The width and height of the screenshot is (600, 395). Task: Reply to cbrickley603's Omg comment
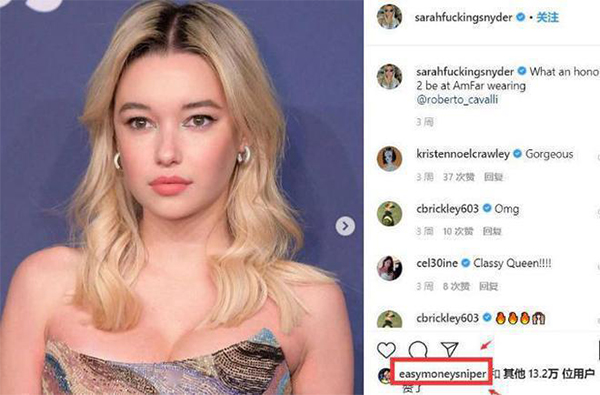point(492,231)
